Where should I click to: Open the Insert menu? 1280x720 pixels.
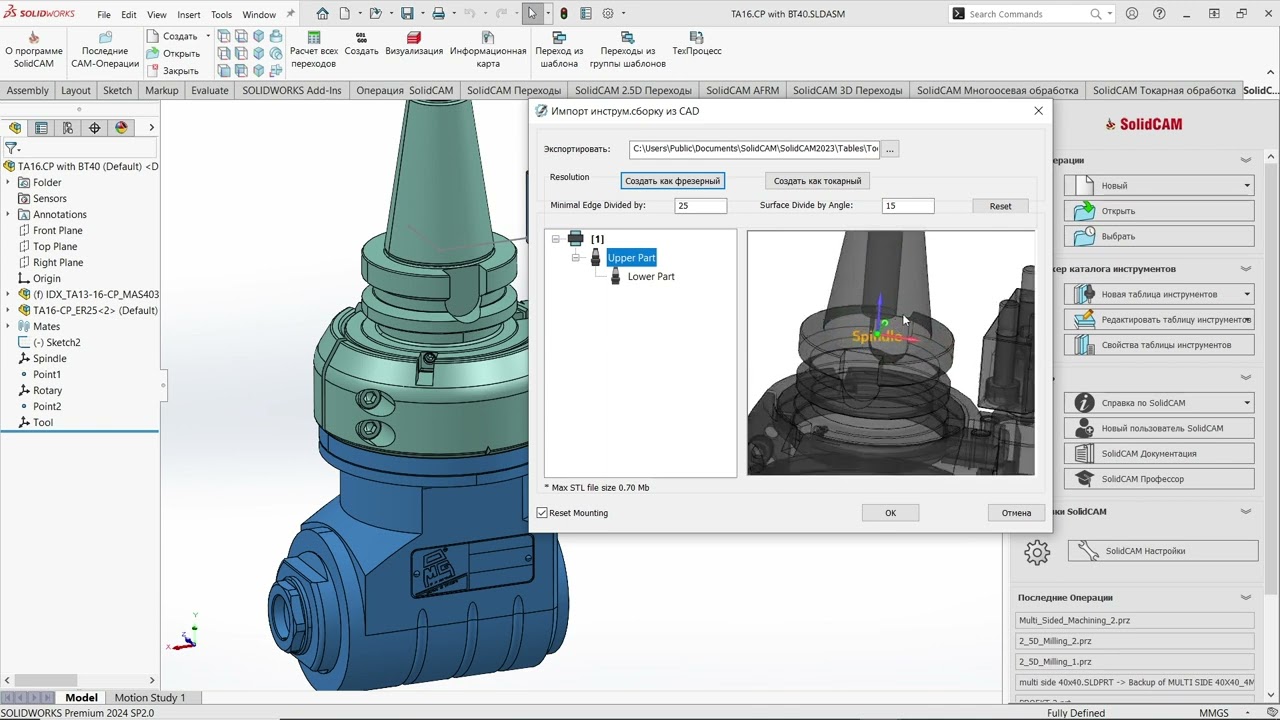189,15
